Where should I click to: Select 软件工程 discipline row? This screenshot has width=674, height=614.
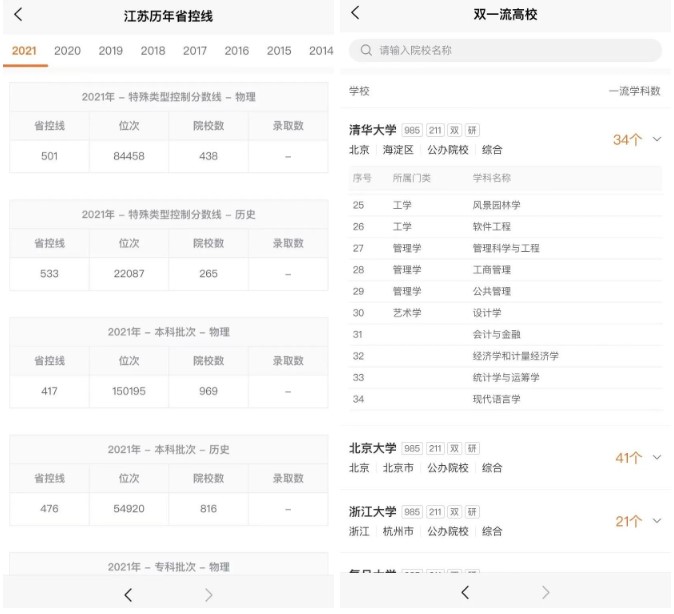click(491, 227)
